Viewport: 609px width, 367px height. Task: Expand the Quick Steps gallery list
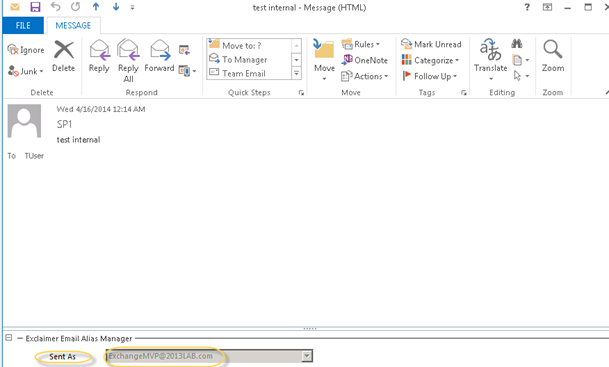[296, 73]
